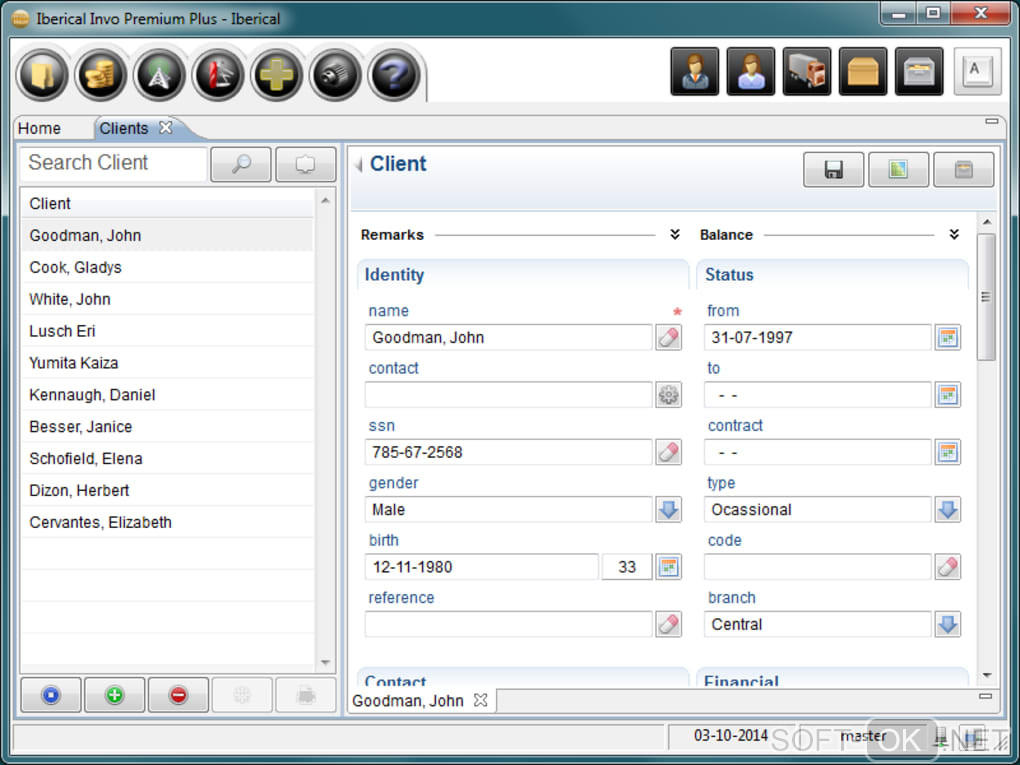
Task: Select Schofield, Elena in client list
Action: (x=167, y=459)
